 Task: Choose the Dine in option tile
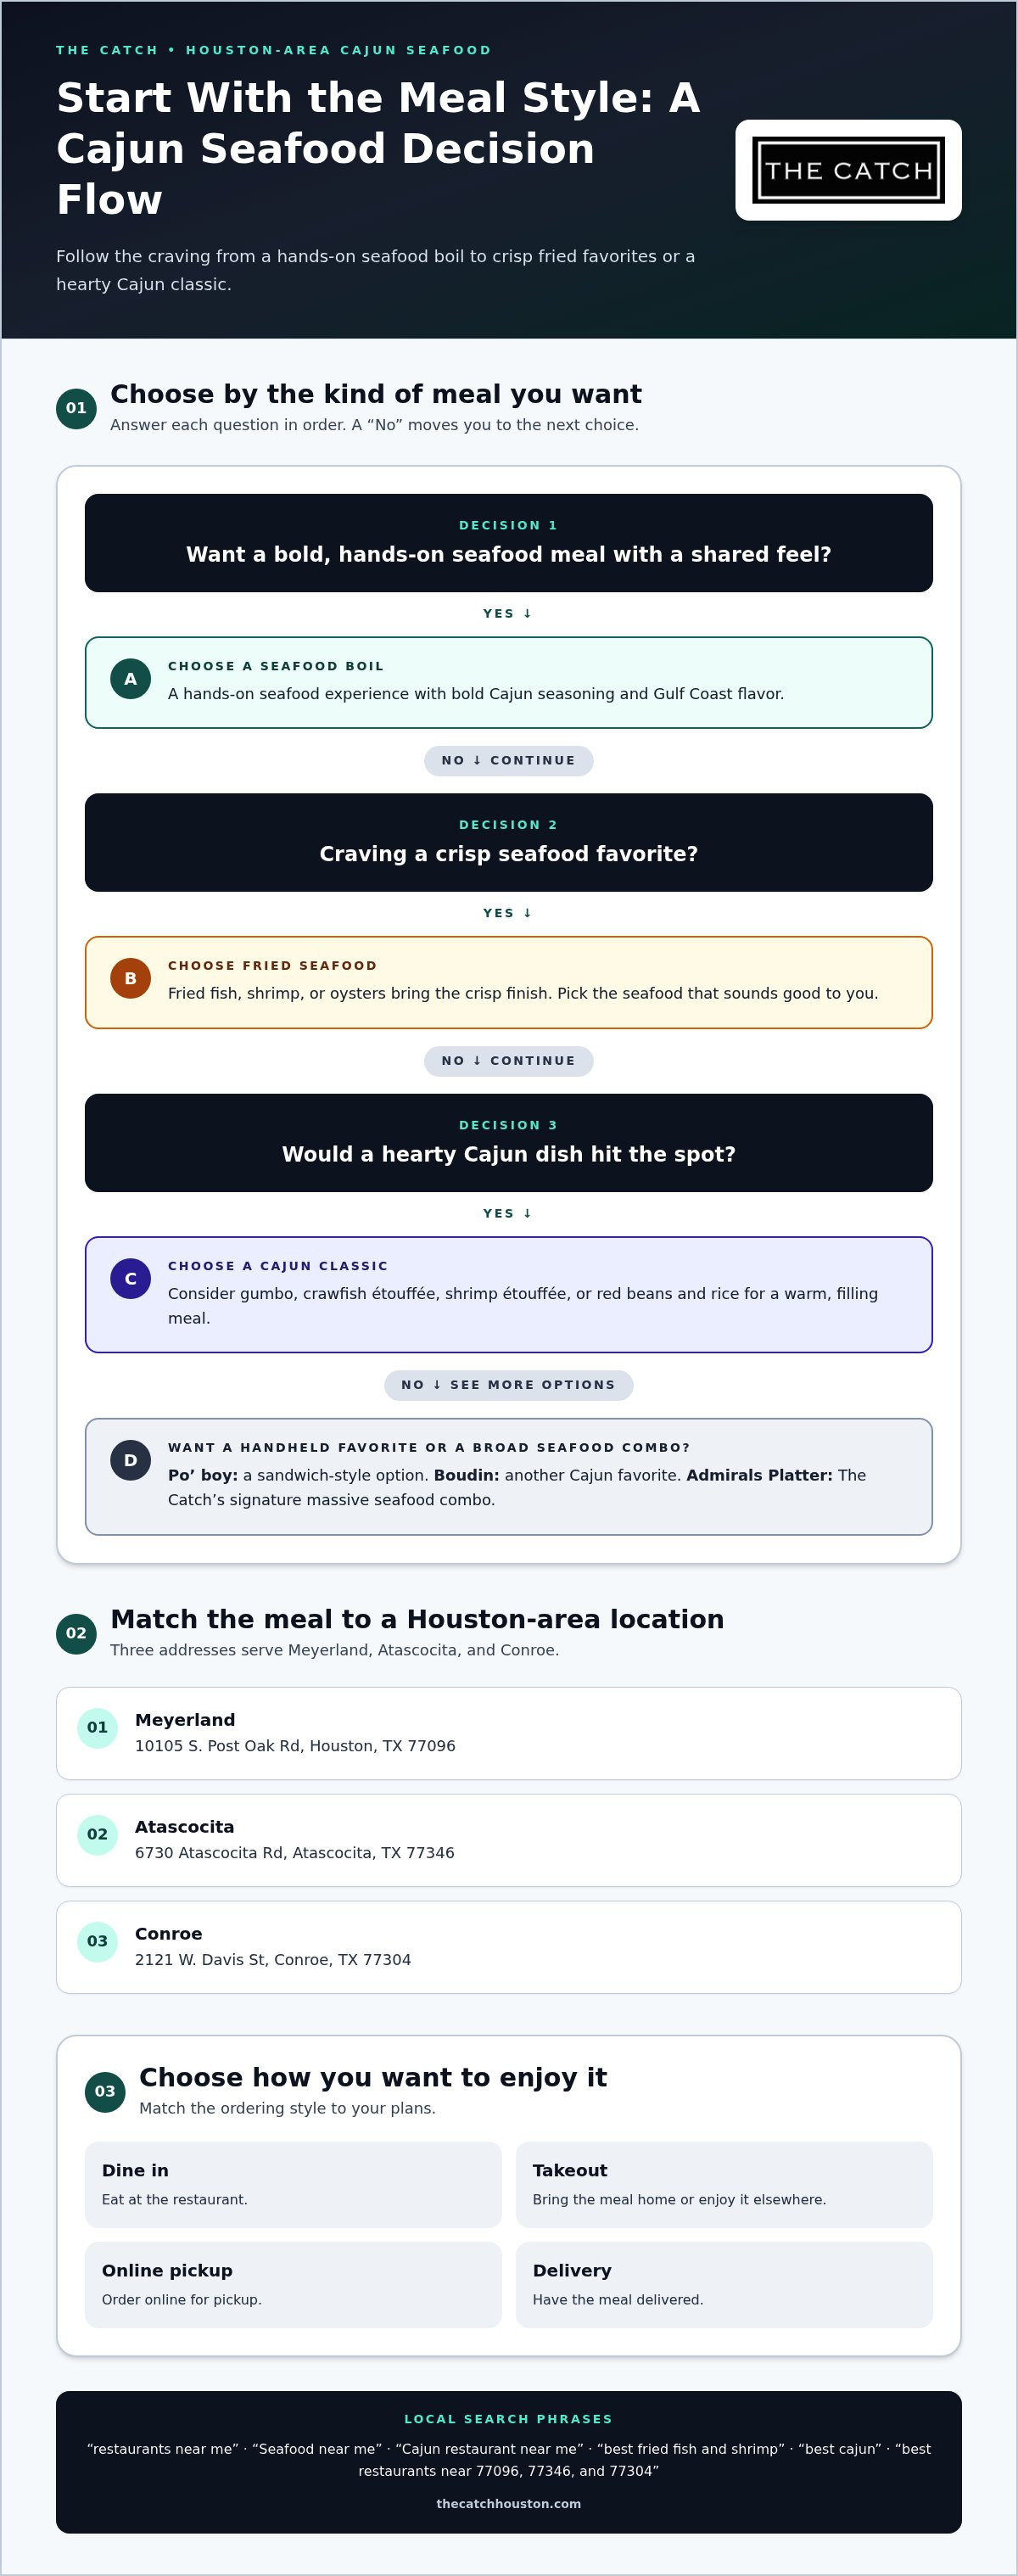[293, 2184]
